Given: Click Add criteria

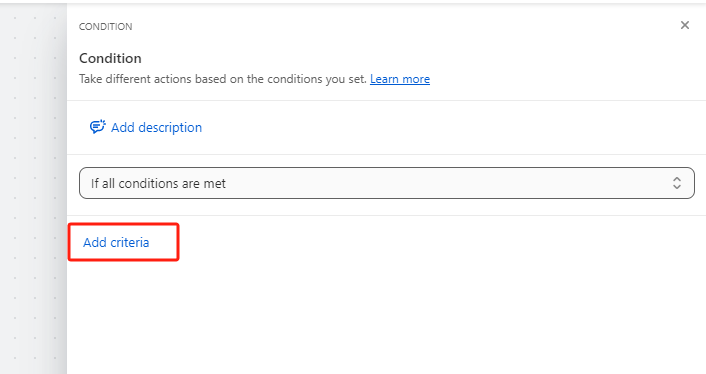Looking at the screenshot, I should point(116,242).
